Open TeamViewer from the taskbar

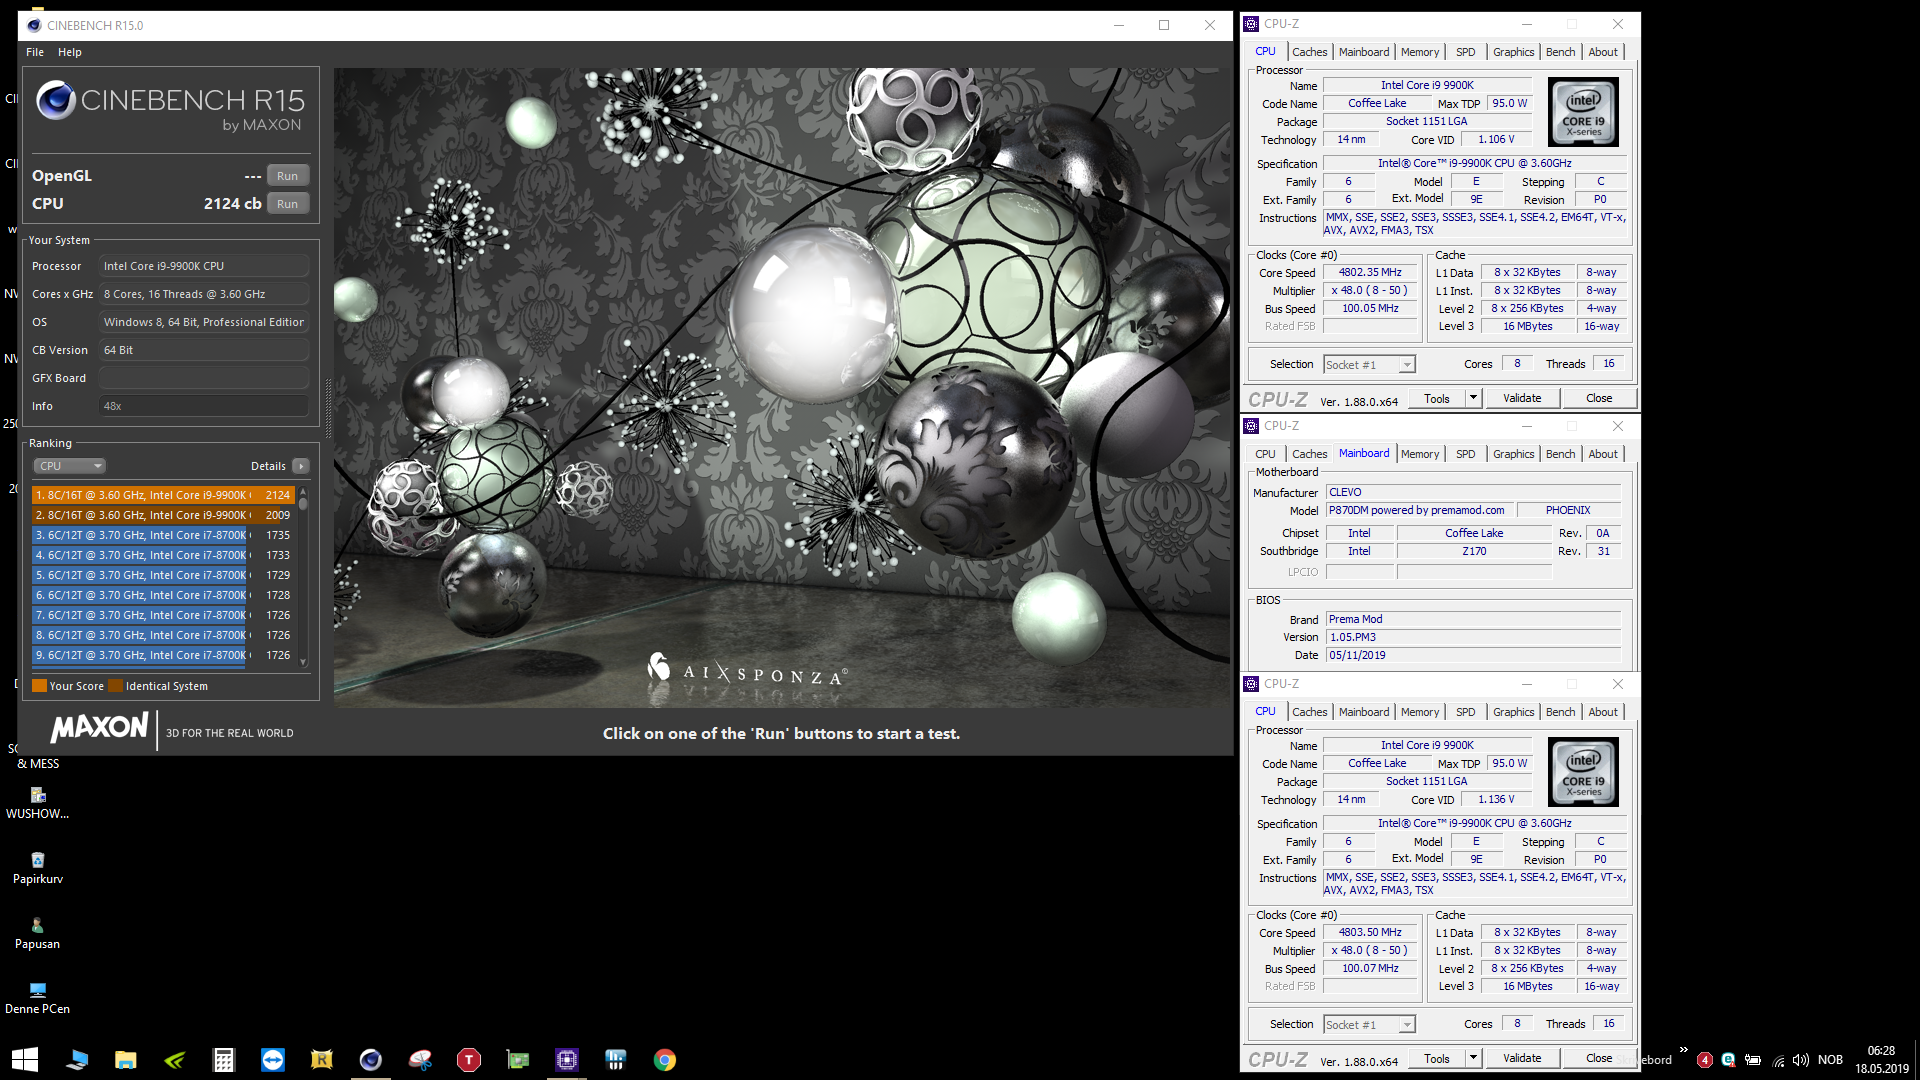tap(272, 1060)
